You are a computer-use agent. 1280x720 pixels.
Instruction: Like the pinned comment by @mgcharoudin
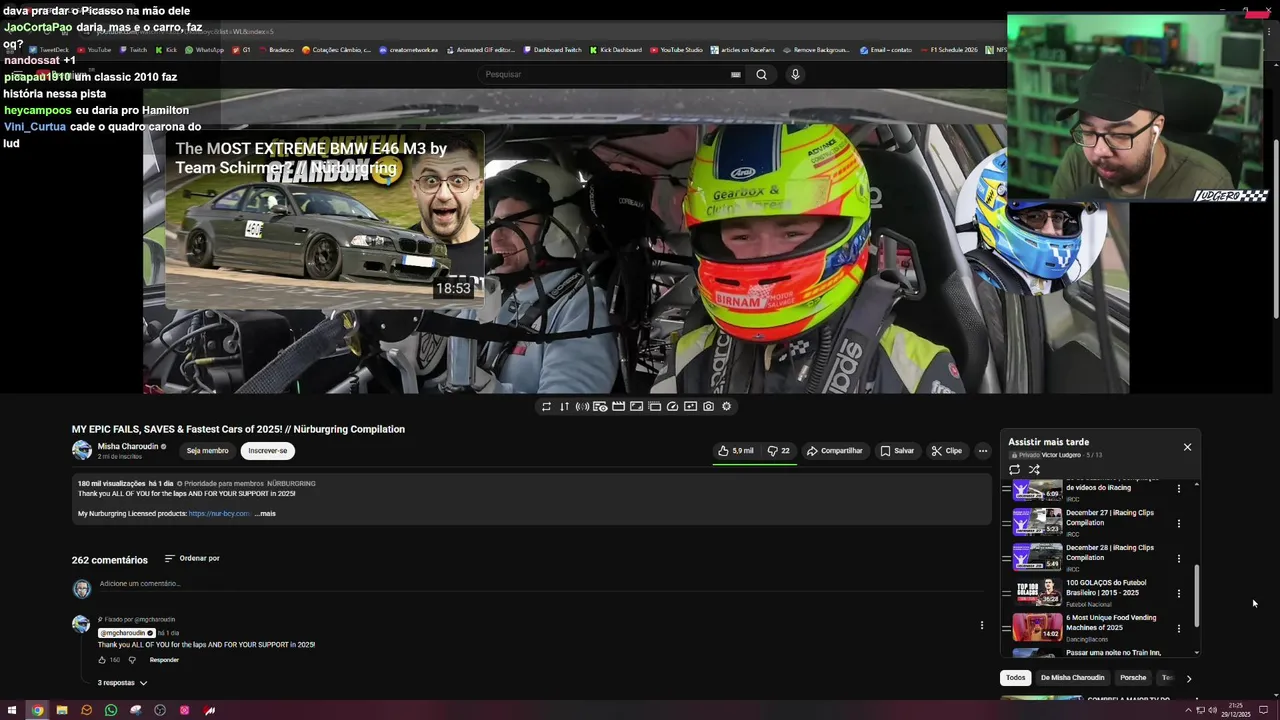point(102,660)
